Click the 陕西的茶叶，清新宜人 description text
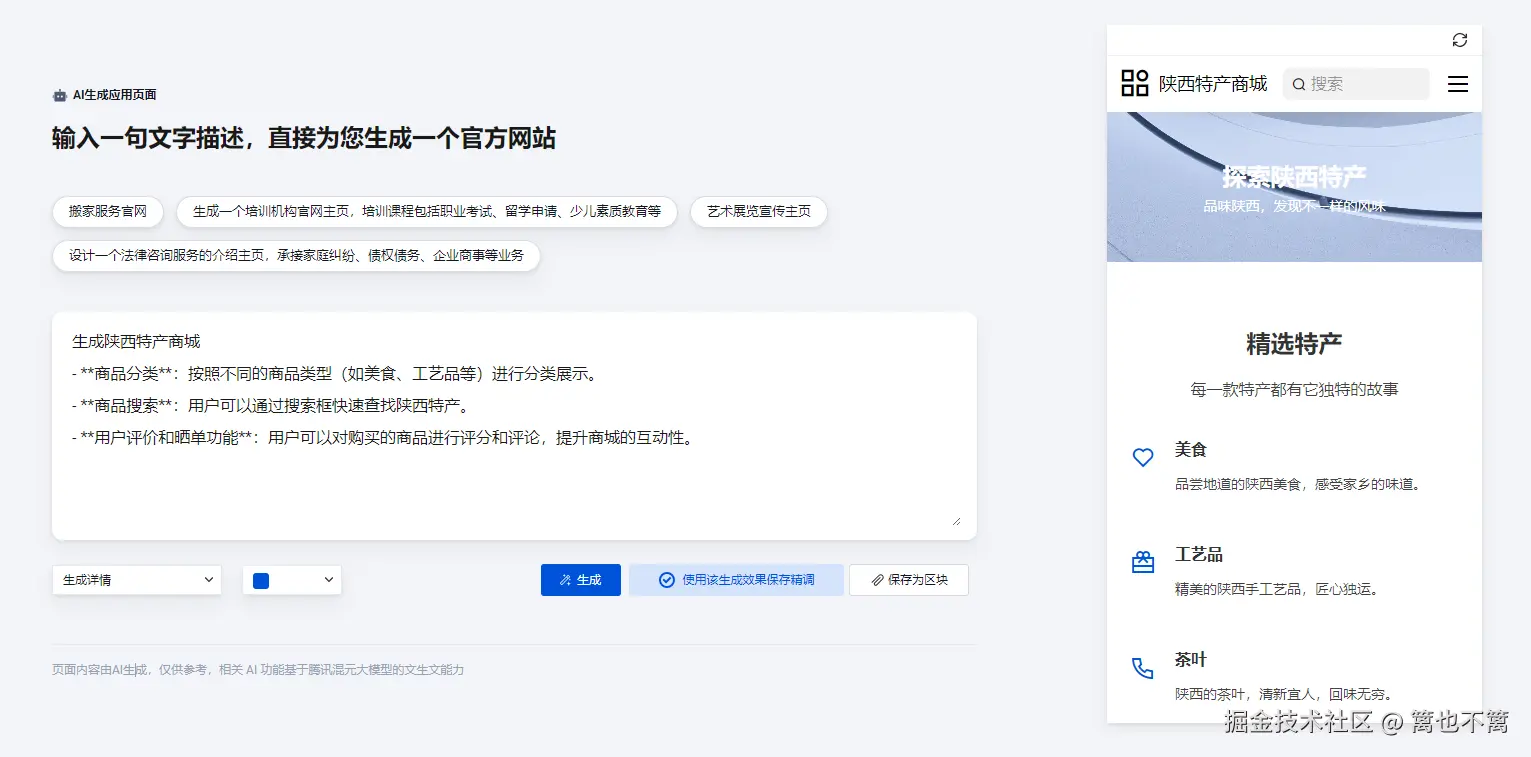 1284,694
